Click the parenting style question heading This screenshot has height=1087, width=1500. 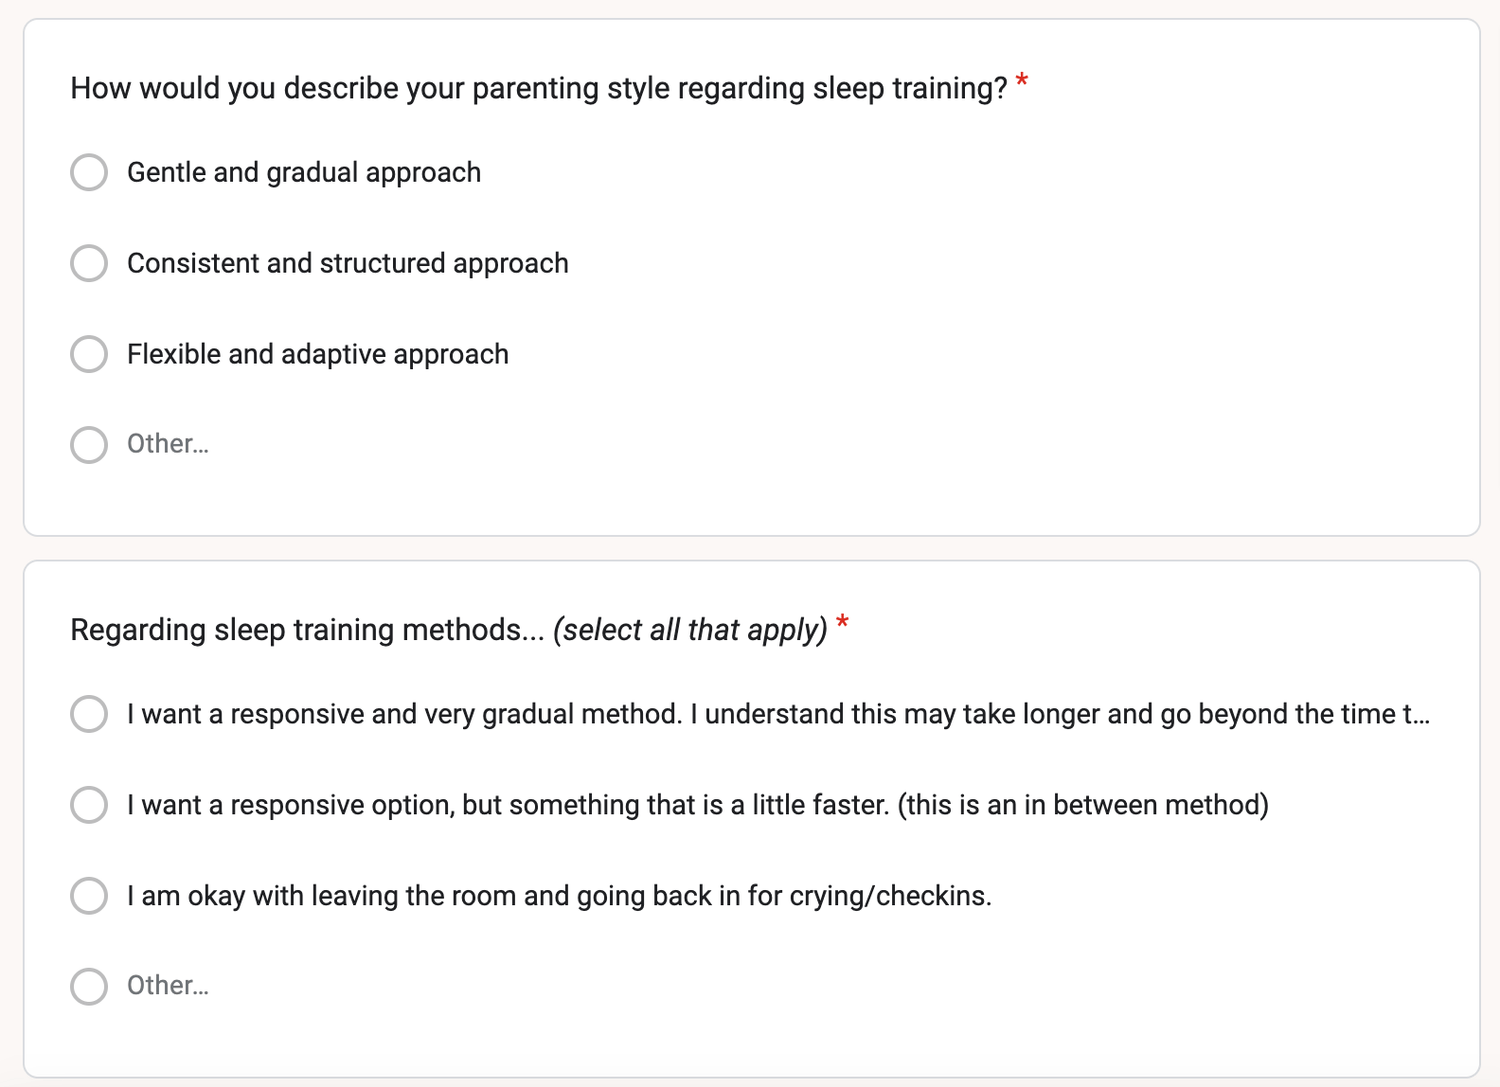[x=538, y=88]
